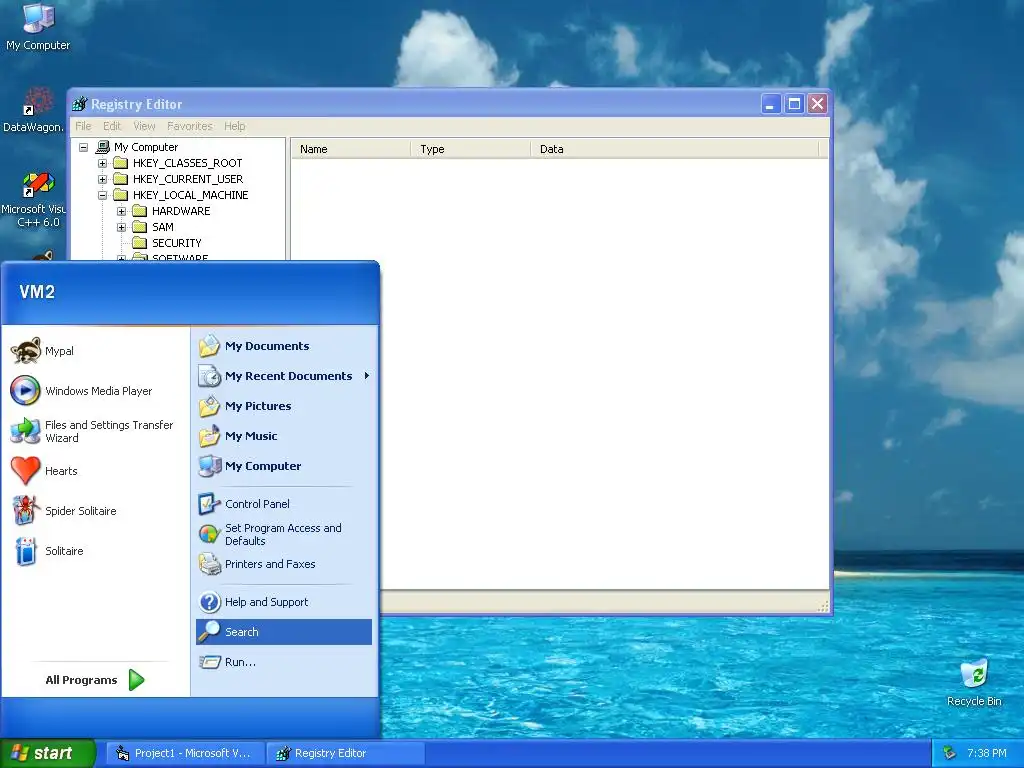Open Control Panel
Viewport: 1024px width, 768px height.
pyautogui.click(x=283, y=504)
